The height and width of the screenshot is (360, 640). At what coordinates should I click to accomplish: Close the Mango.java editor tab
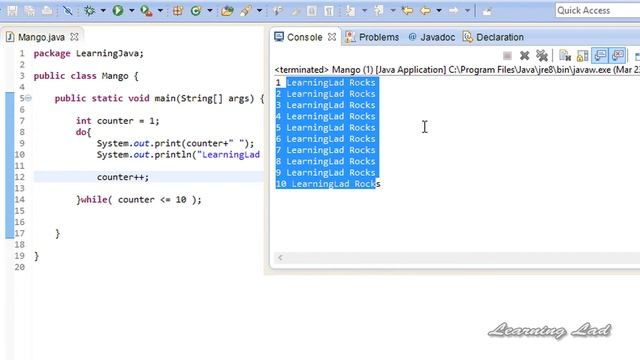tap(74, 37)
